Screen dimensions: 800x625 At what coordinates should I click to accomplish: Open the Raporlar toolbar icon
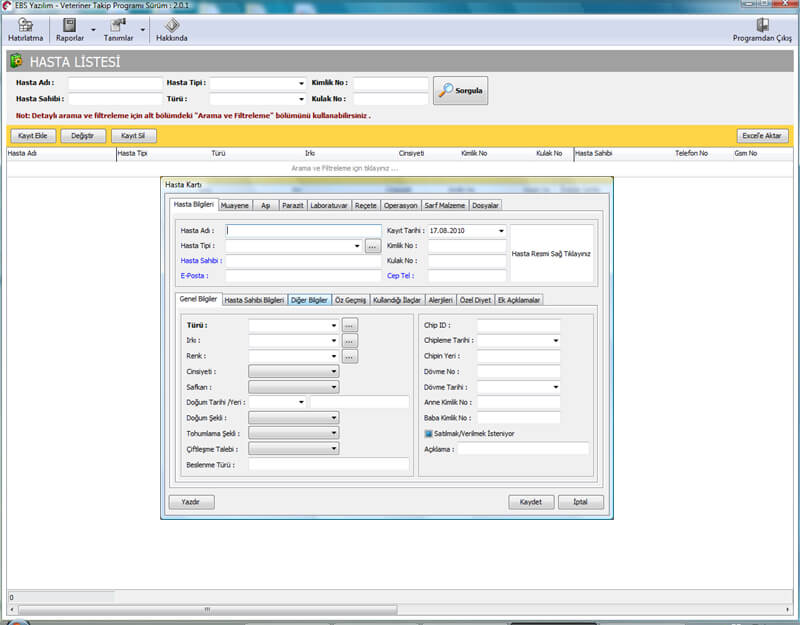(x=70, y=26)
